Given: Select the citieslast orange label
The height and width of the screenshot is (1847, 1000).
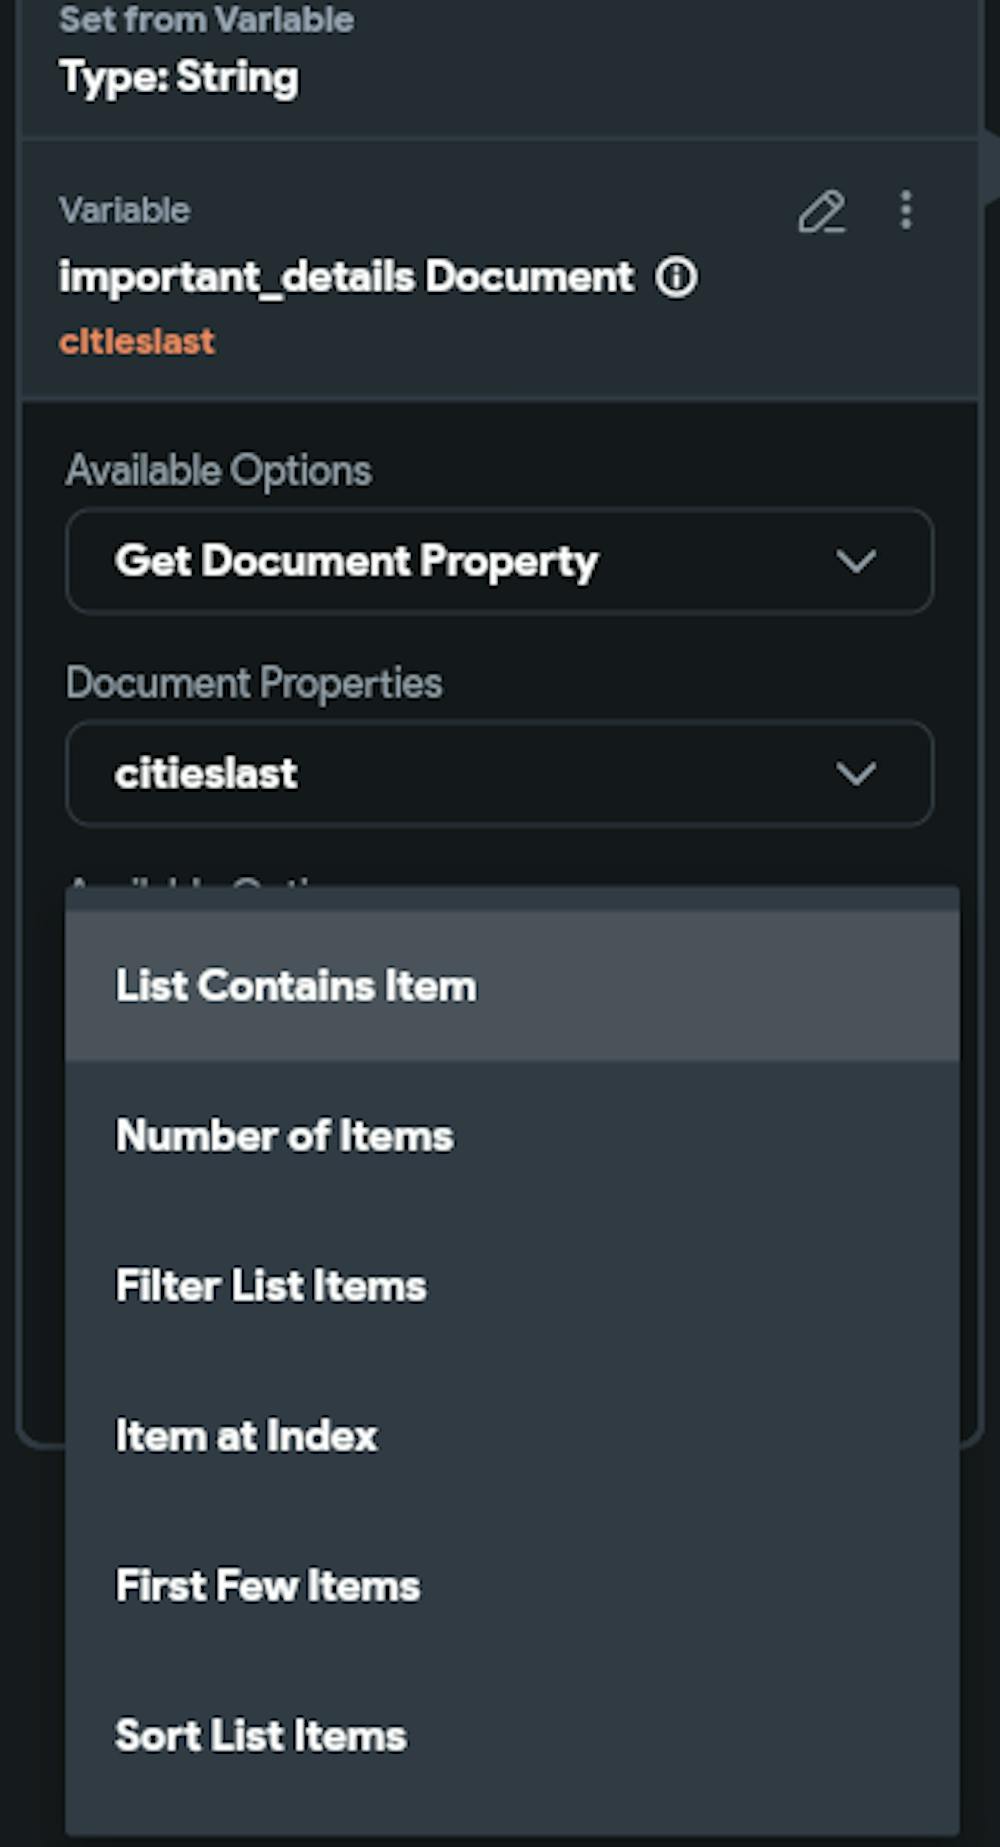Looking at the screenshot, I should [136, 341].
